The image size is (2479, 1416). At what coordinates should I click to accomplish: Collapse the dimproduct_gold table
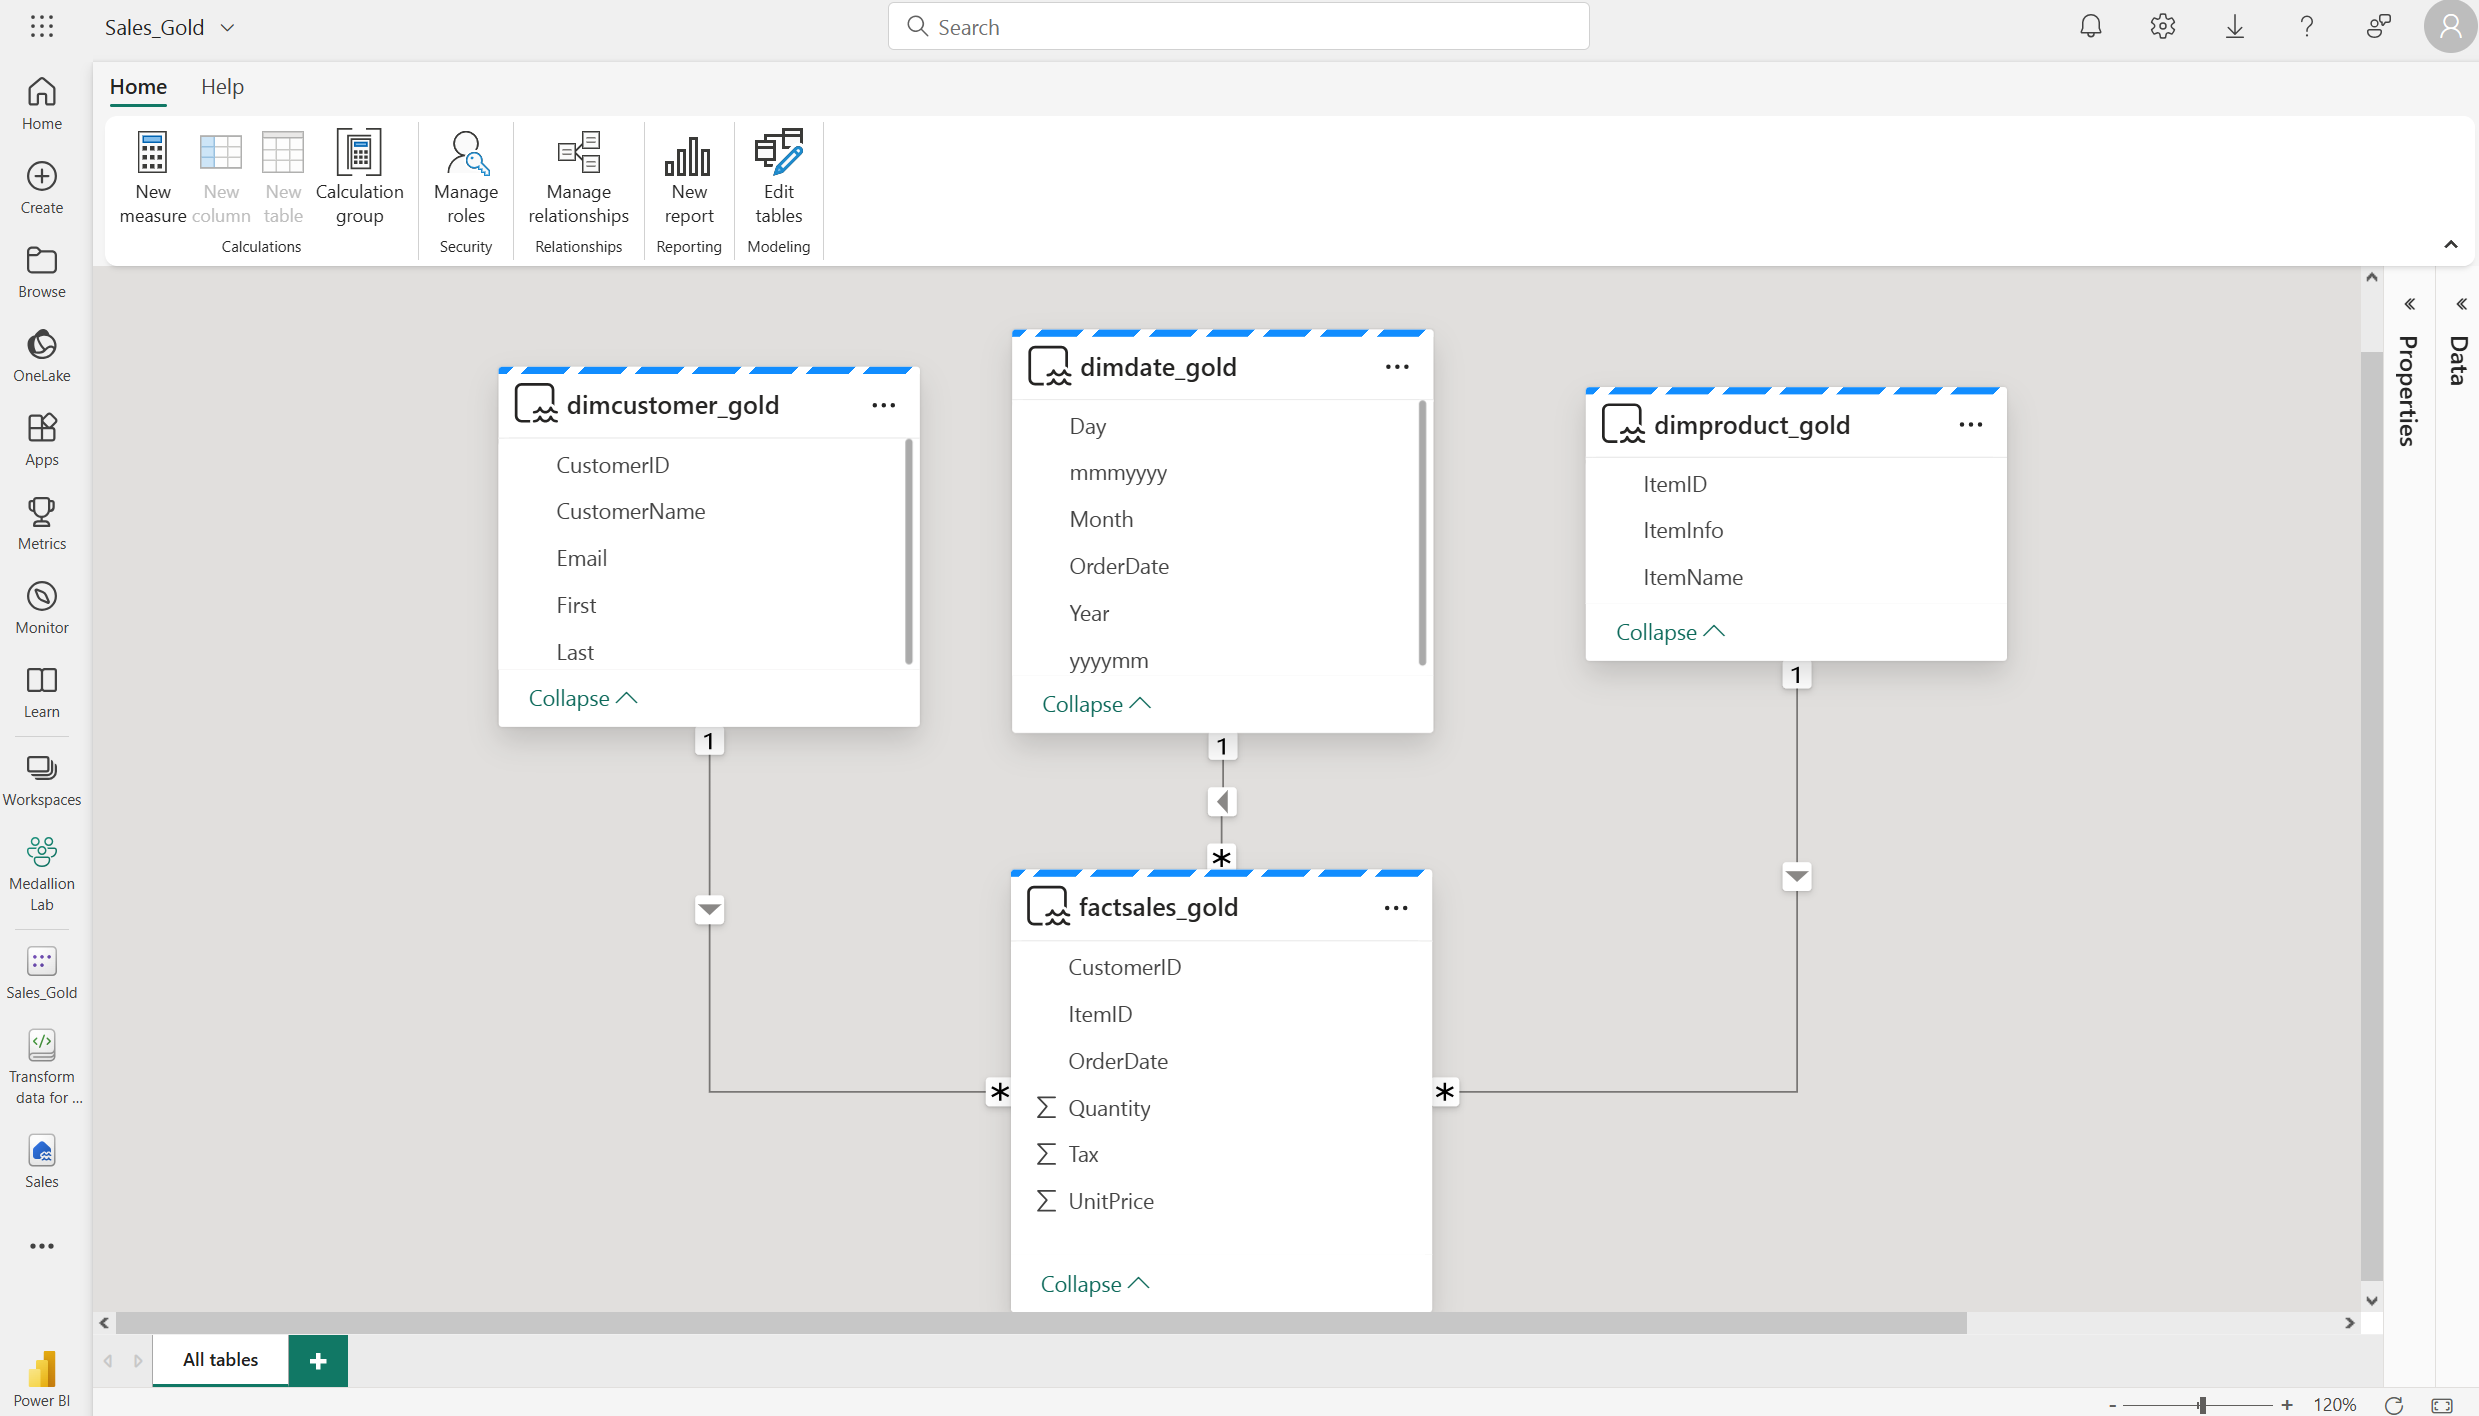tap(1669, 630)
